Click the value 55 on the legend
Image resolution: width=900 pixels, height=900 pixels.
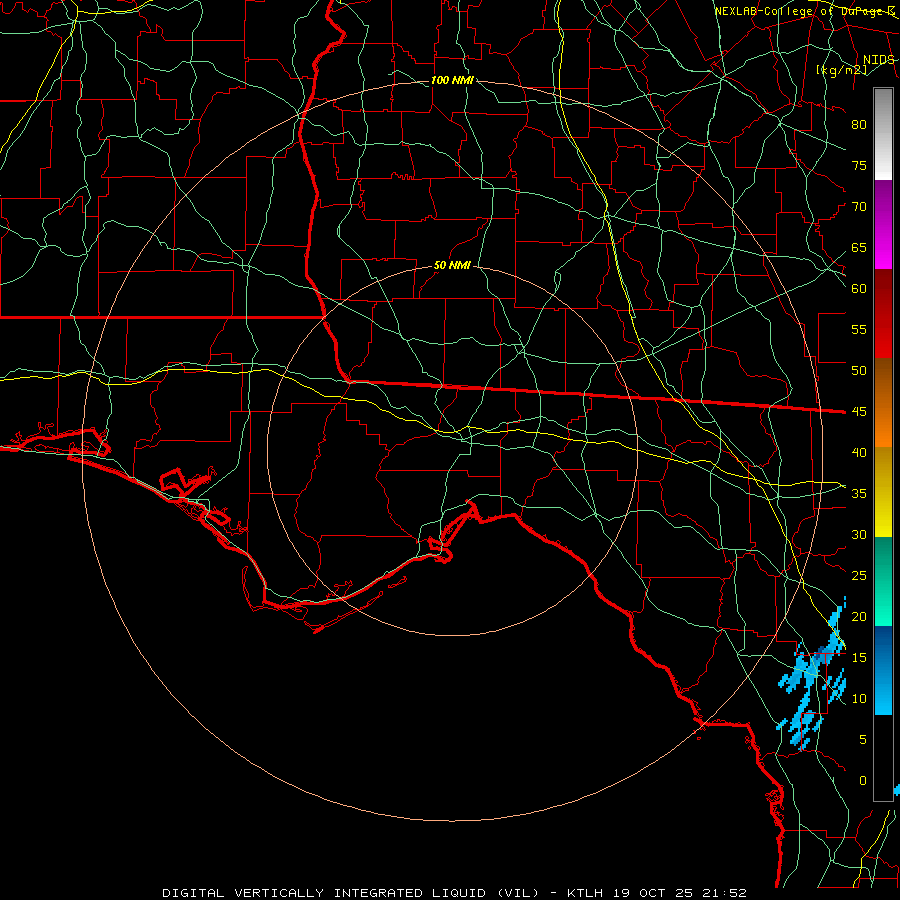(859, 329)
